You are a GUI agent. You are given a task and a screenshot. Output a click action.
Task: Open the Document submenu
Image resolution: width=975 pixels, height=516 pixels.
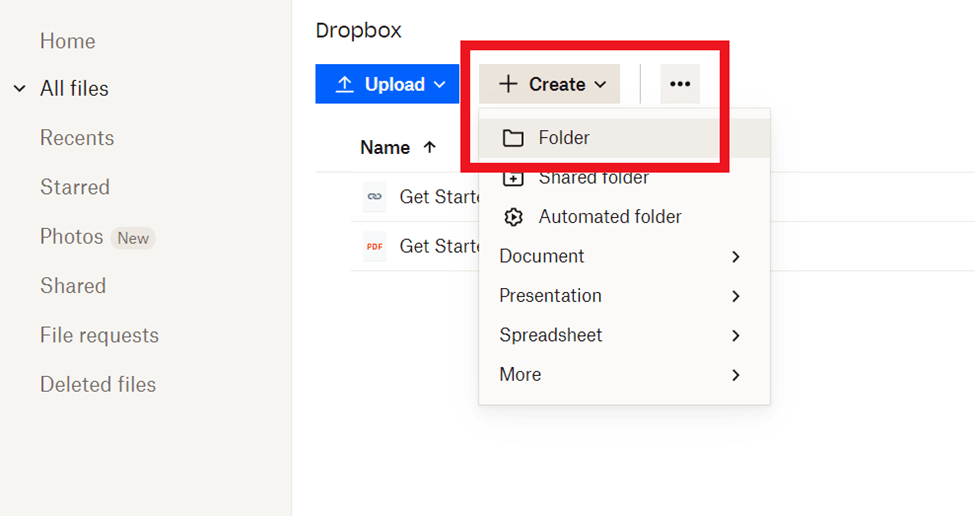(624, 256)
